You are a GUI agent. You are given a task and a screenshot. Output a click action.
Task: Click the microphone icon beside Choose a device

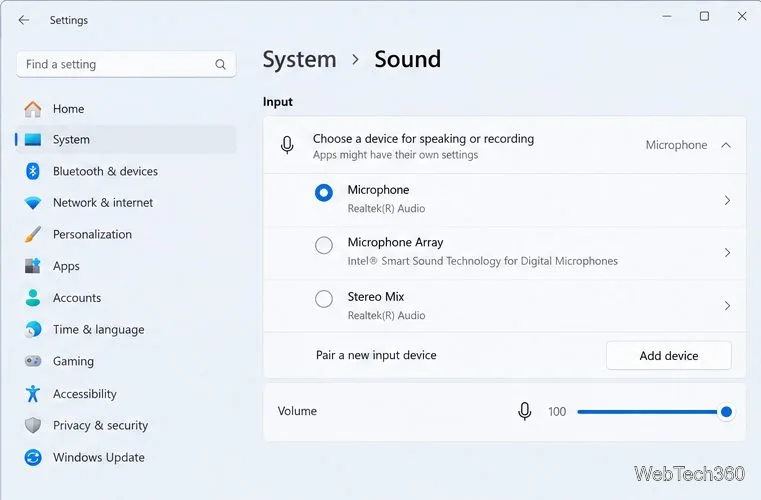click(287, 145)
